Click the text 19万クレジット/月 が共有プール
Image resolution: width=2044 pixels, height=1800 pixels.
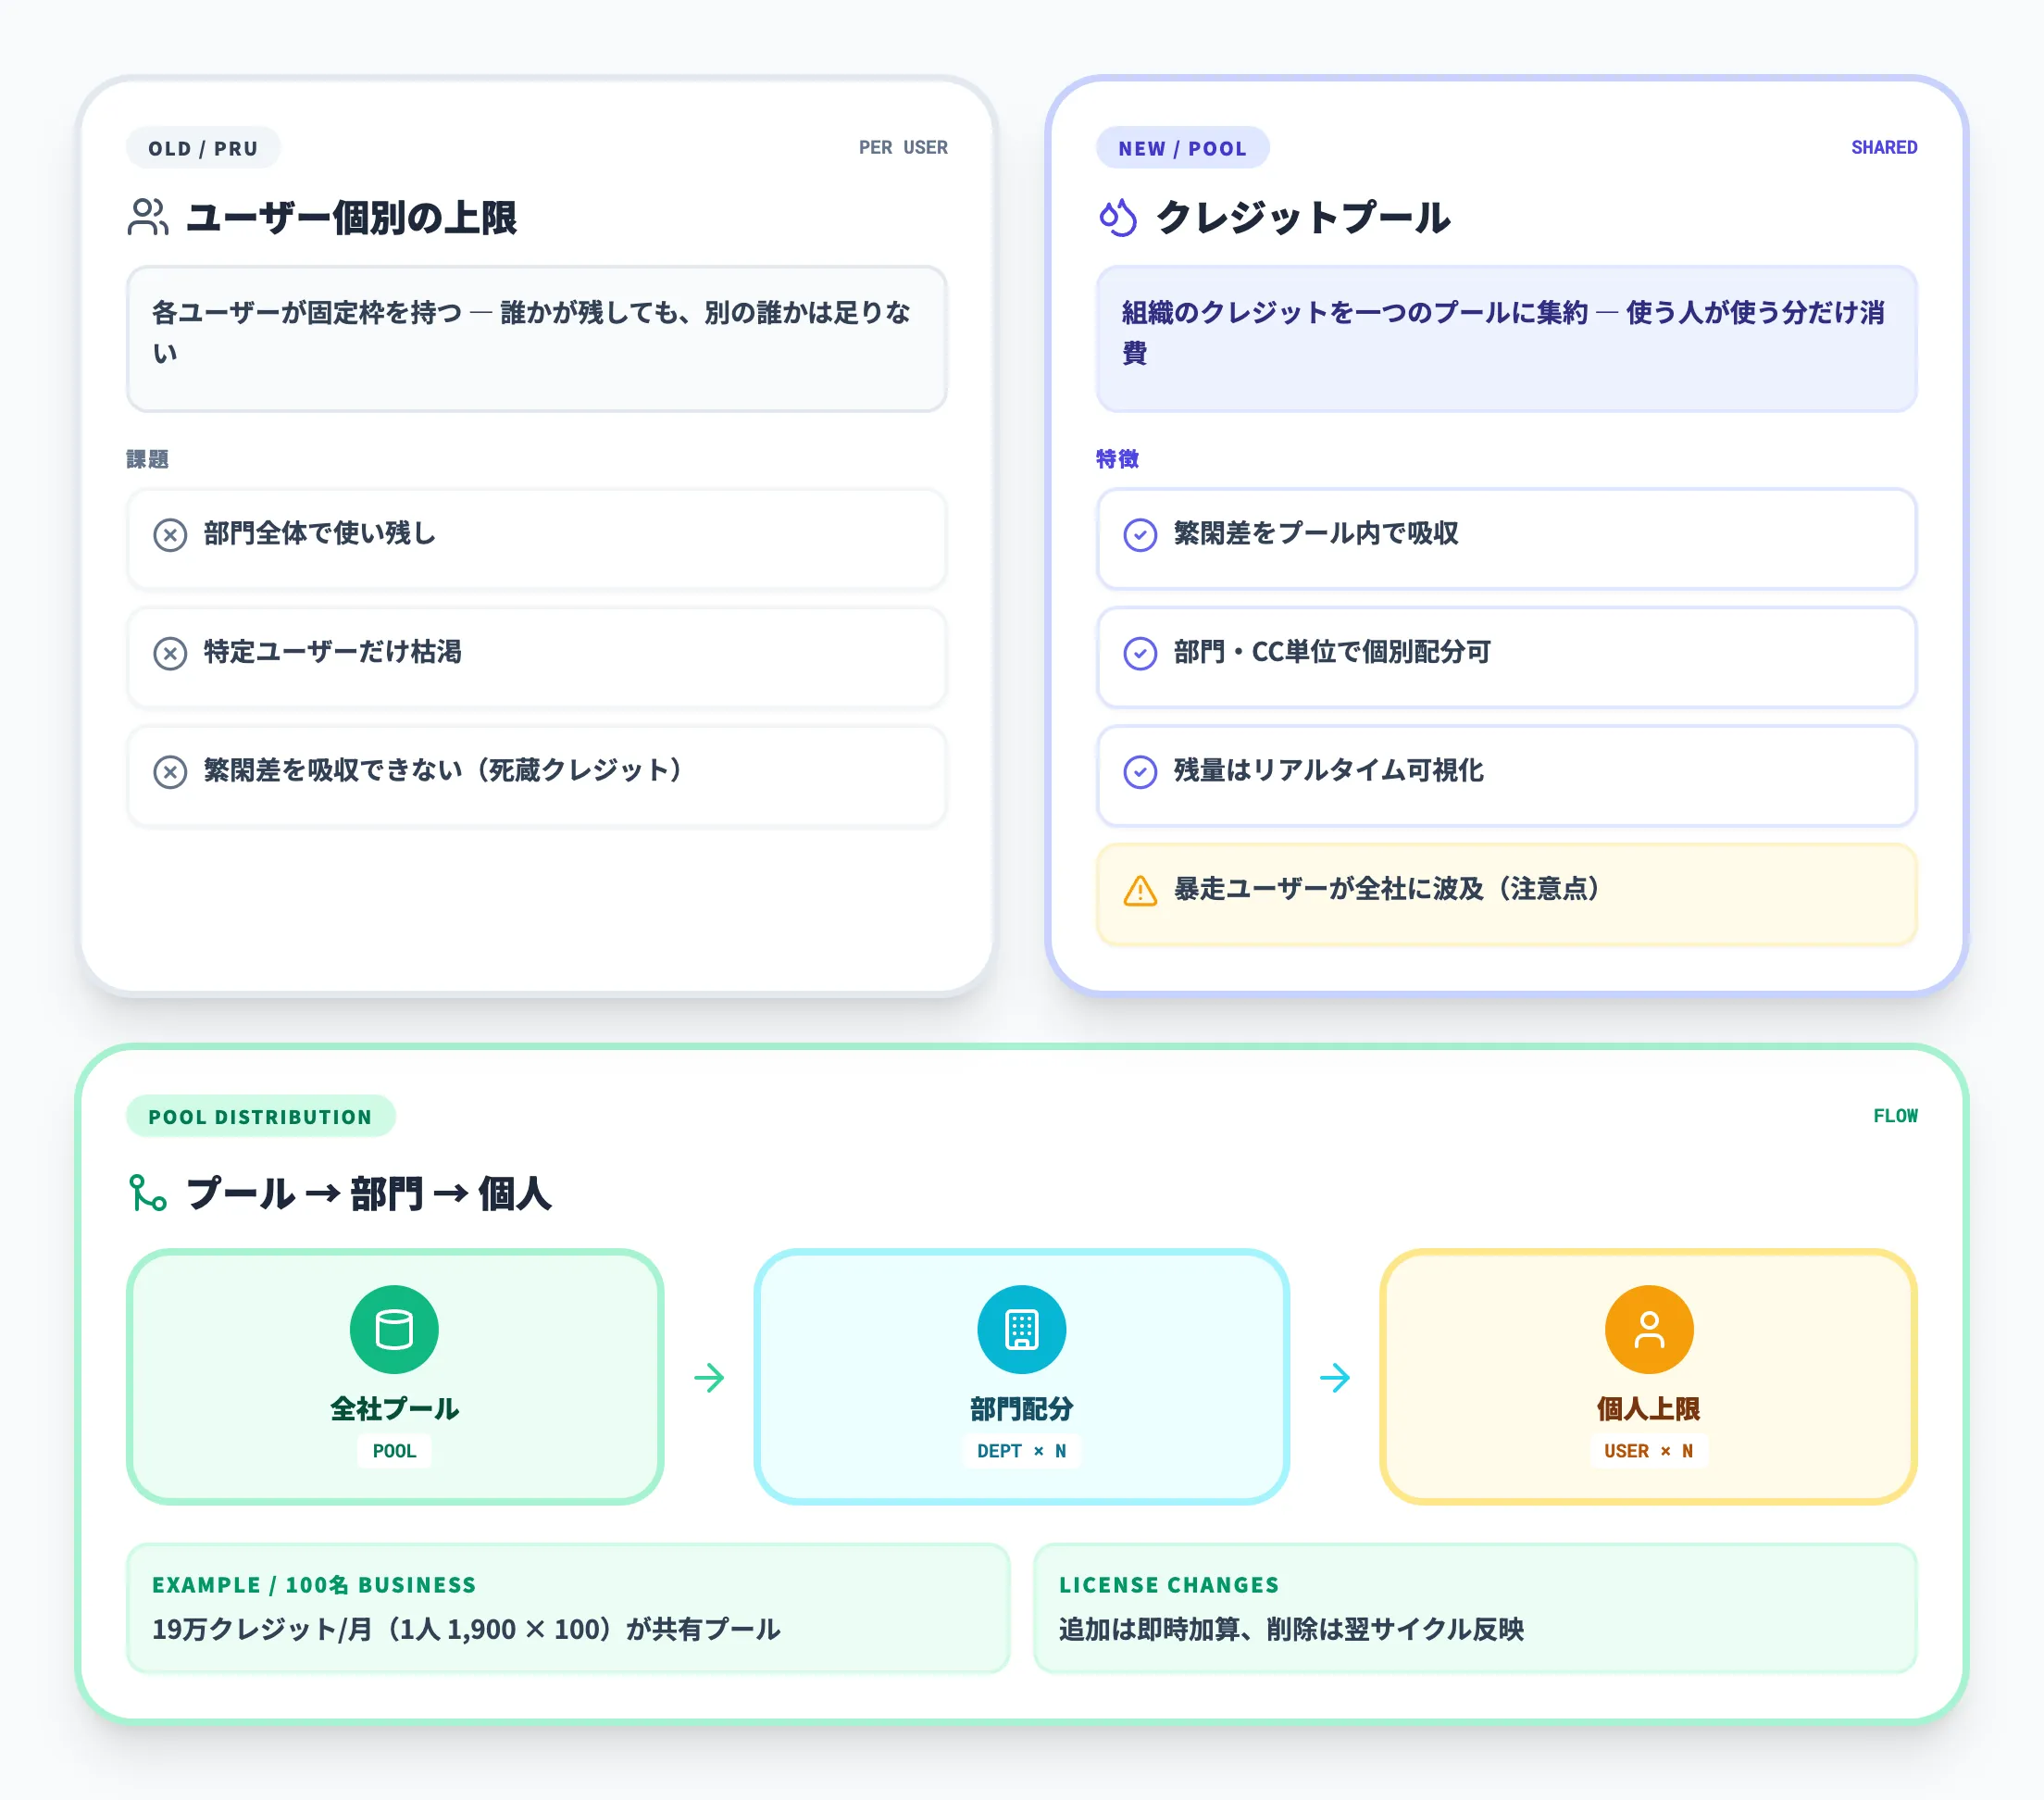[466, 1630]
